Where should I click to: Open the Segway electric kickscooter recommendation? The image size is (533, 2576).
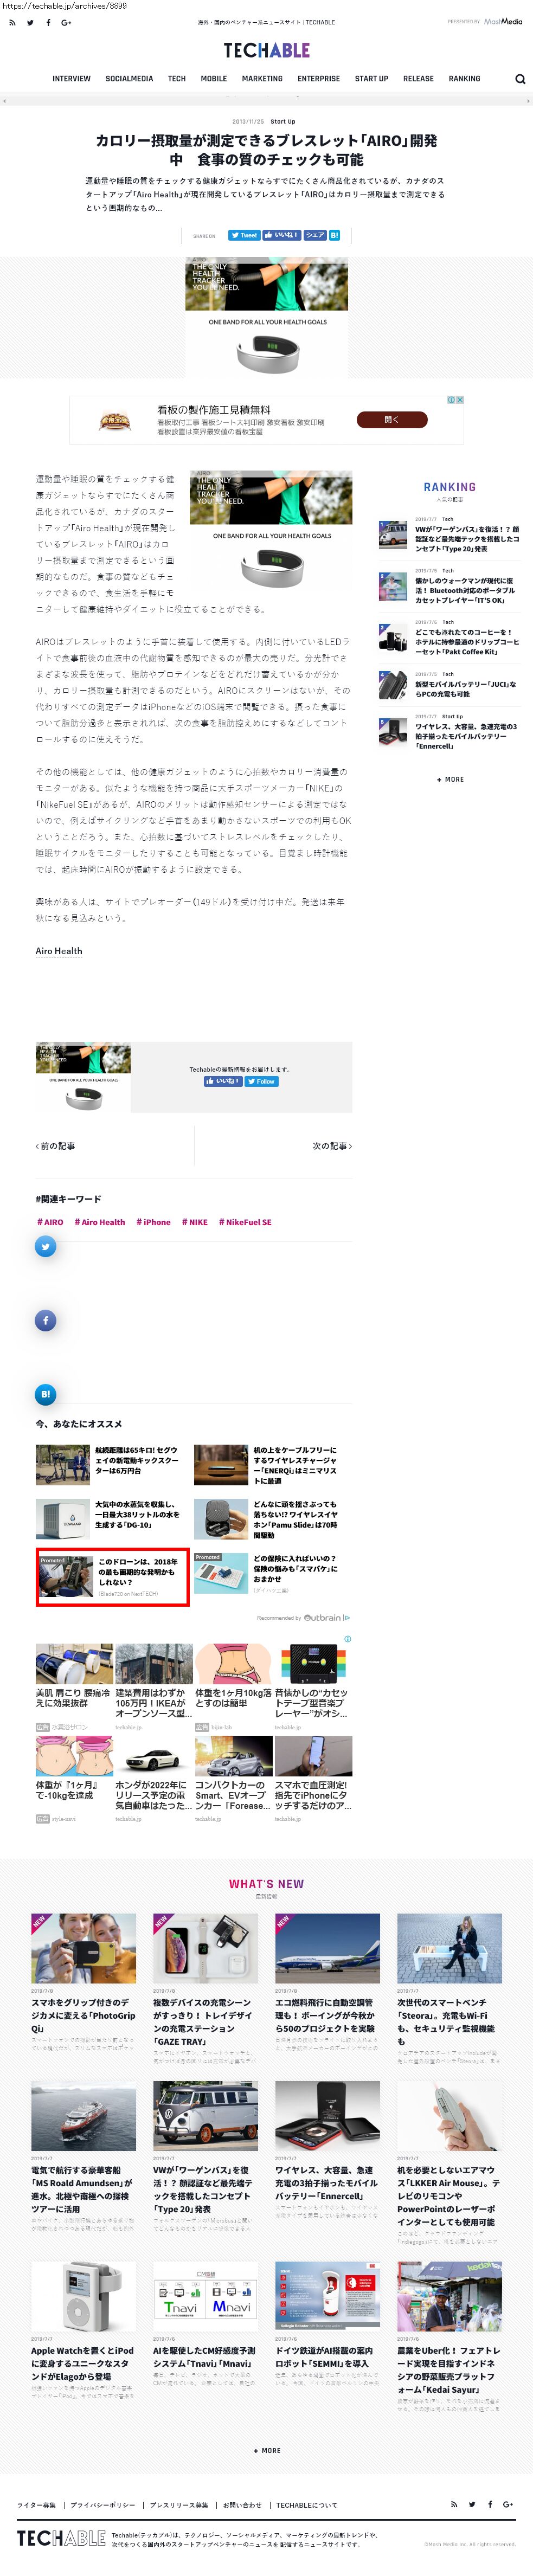138,1460
